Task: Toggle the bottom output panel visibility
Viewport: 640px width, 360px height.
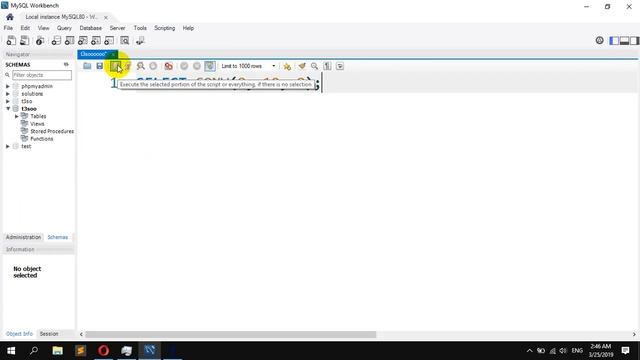Action: pos(624,40)
